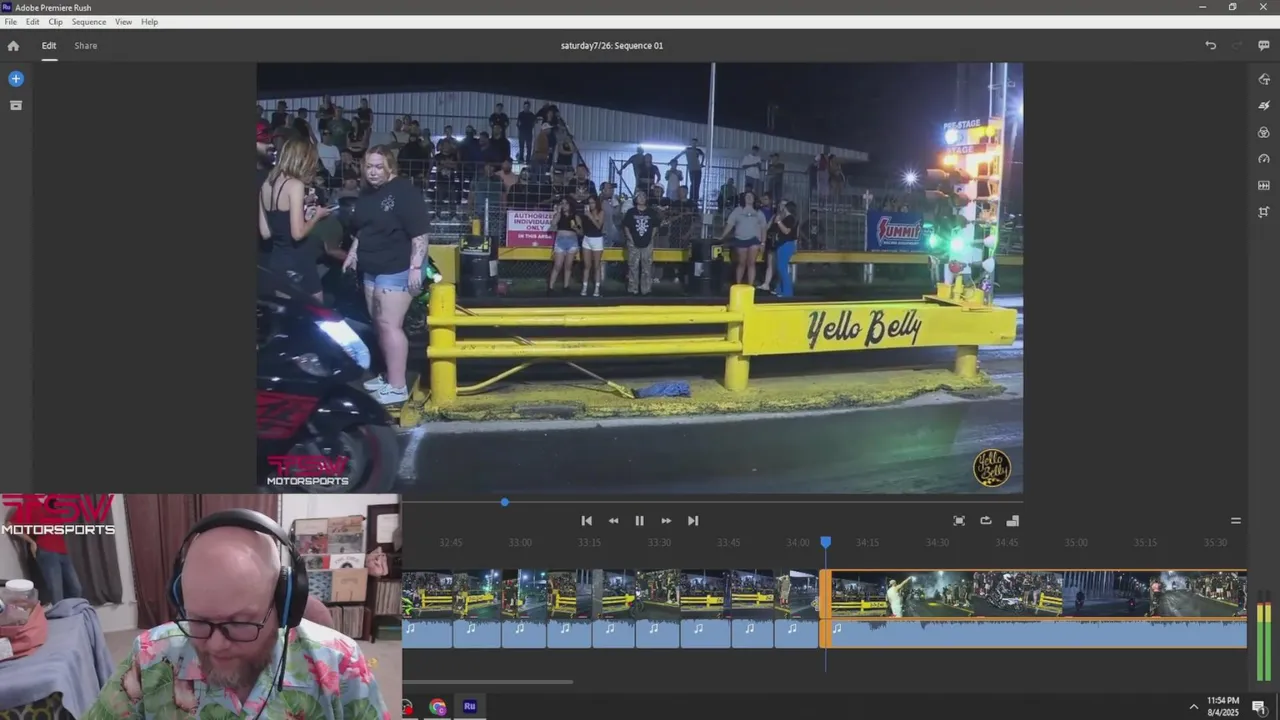Click the preview scrubber blue handle
Viewport: 1280px width, 720px height.
tap(505, 502)
